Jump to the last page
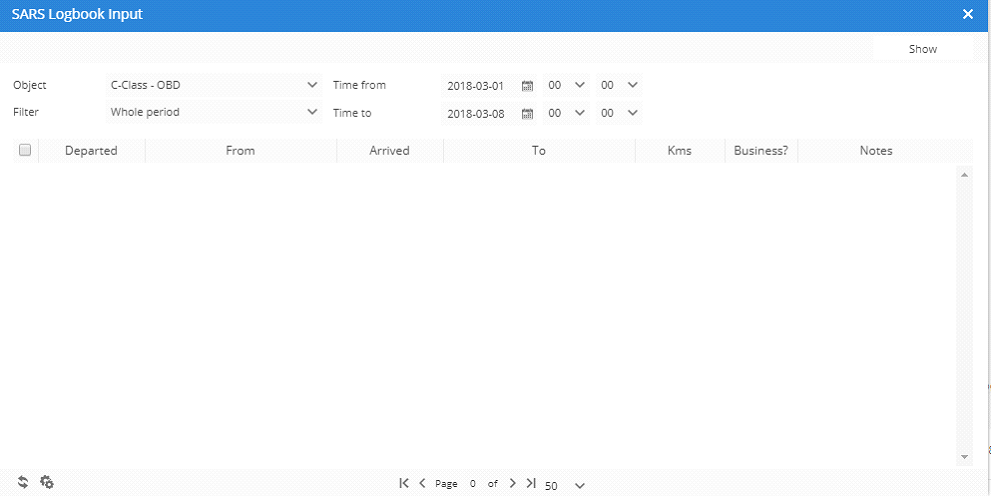This screenshot has height=496, width=991. click(x=530, y=483)
